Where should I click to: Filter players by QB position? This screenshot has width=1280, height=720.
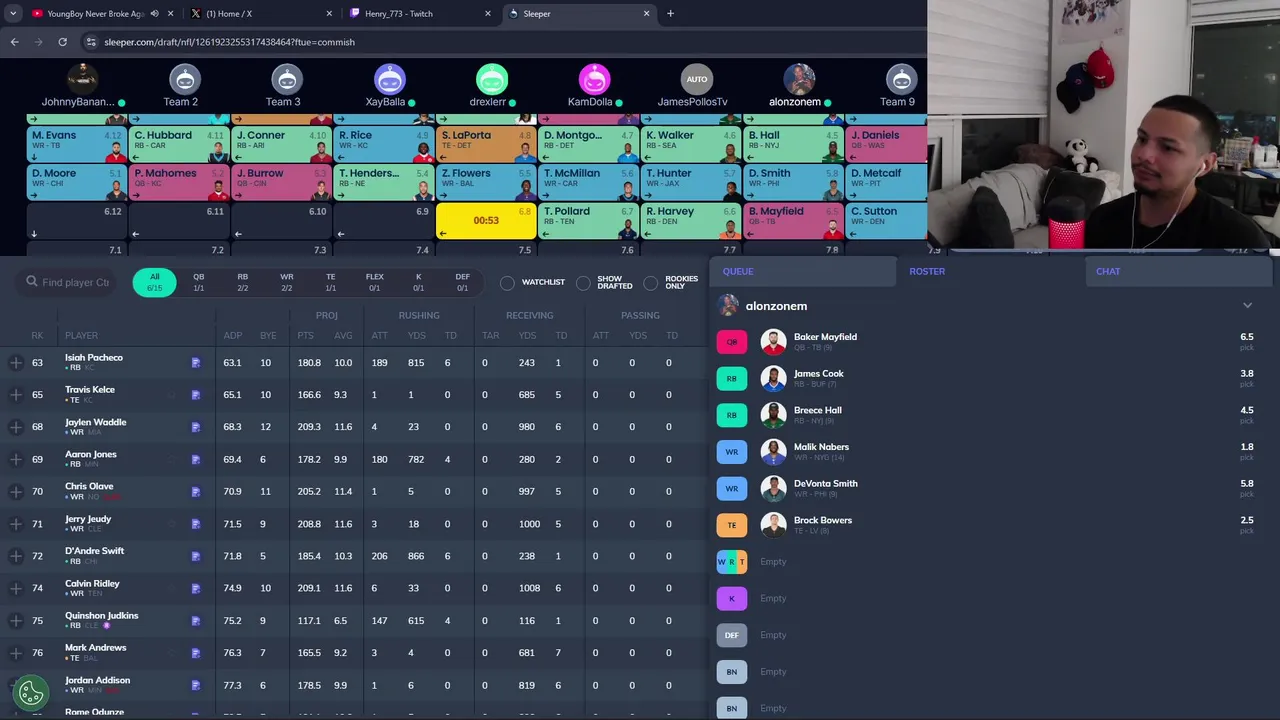[x=198, y=283]
